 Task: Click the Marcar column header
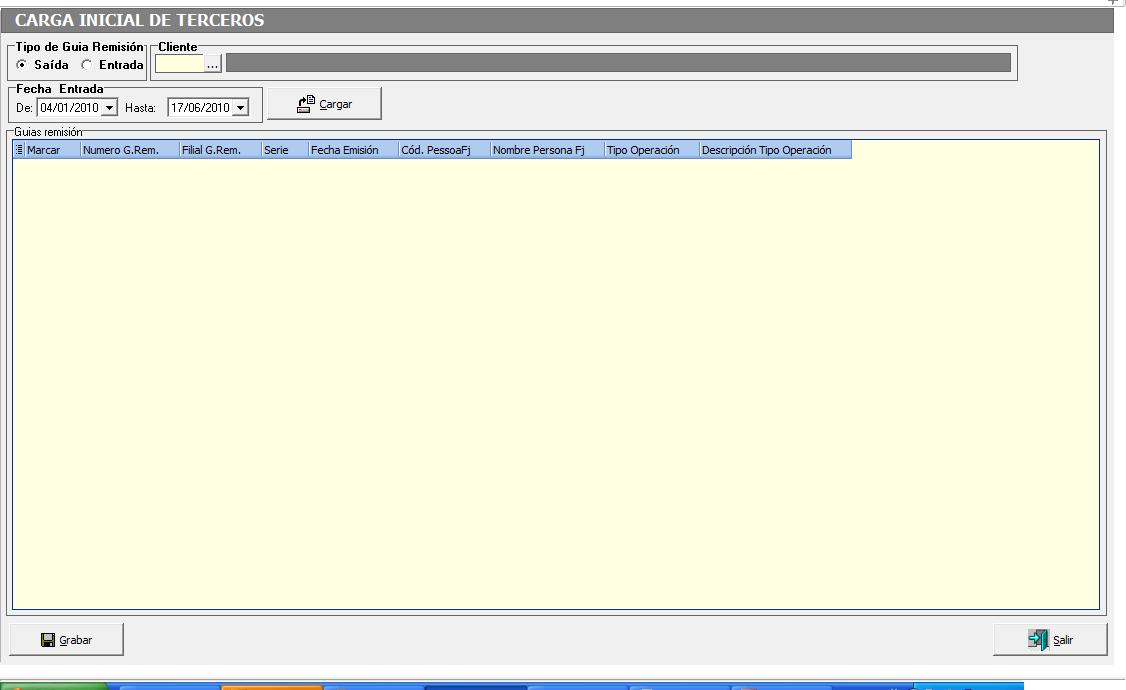tap(52, 150)
